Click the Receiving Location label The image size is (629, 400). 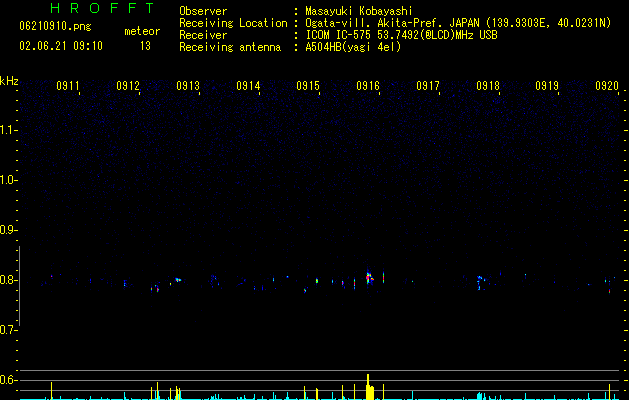pos(233,23)
